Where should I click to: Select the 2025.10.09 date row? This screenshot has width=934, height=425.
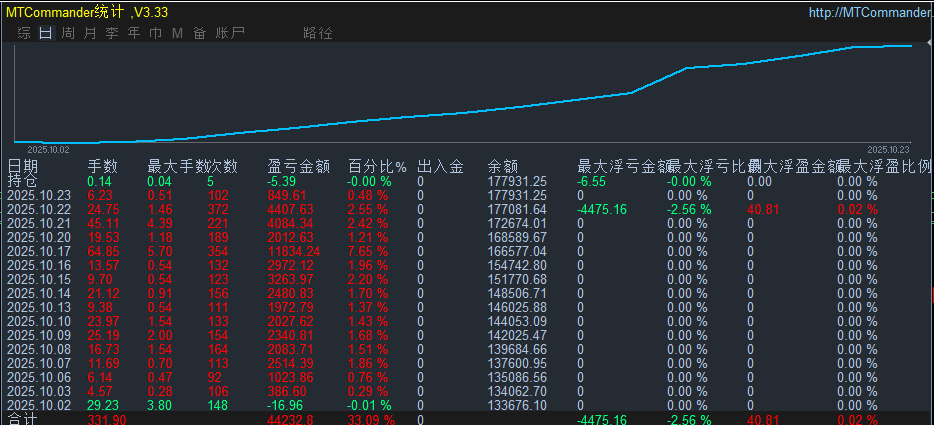click(x=39, y=336)
